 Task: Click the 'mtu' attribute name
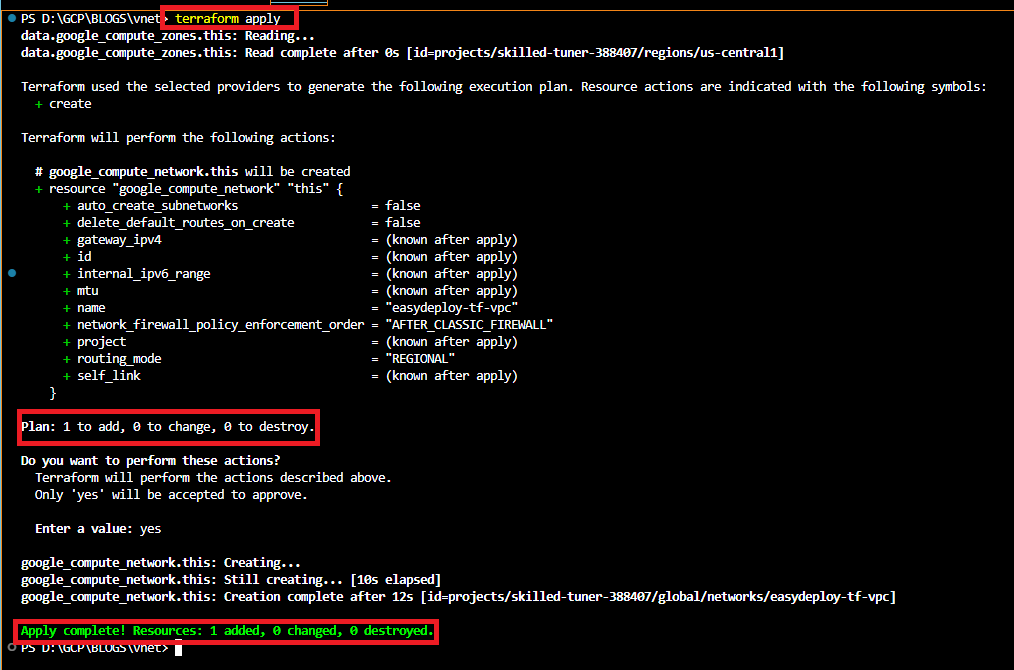coord(87,291)
